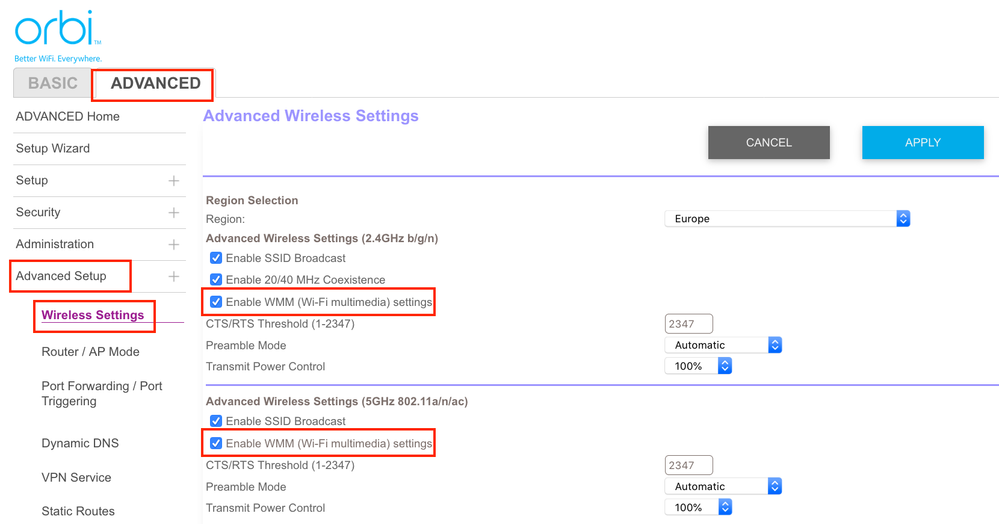Viewport: 999px width, 524px height.
Task: Expand the Setup menu plus icon
Action: pyautogui.click(x=173, y=181)
